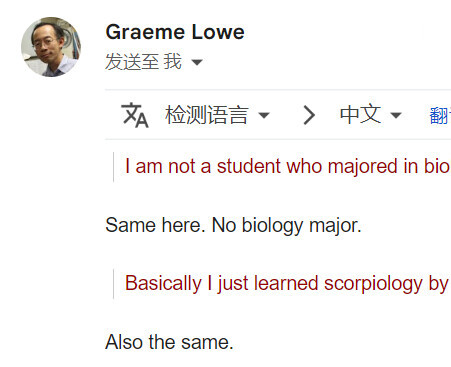The width and height of the screenshot is (451, 367).
Task: Click the 发送至 我 recipient text
Action: pyautogui.click(x=144, y=62)
